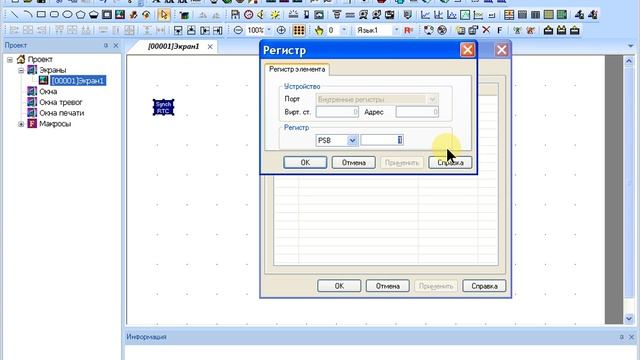Collapse the Проект root tree node
The height and width of the screenshot is (360, 640).
point(10,60)
